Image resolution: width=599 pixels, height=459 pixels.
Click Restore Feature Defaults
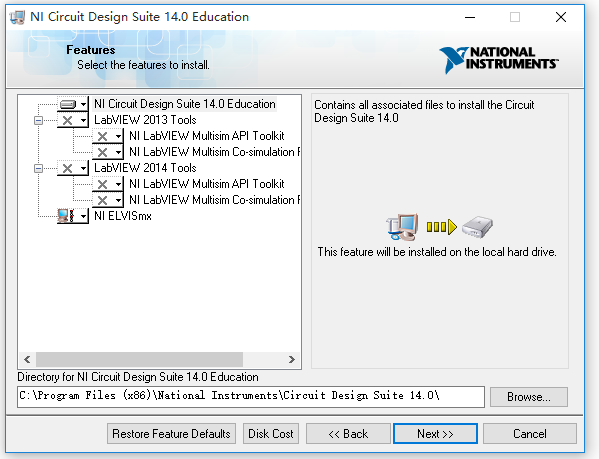coord(171,434)
